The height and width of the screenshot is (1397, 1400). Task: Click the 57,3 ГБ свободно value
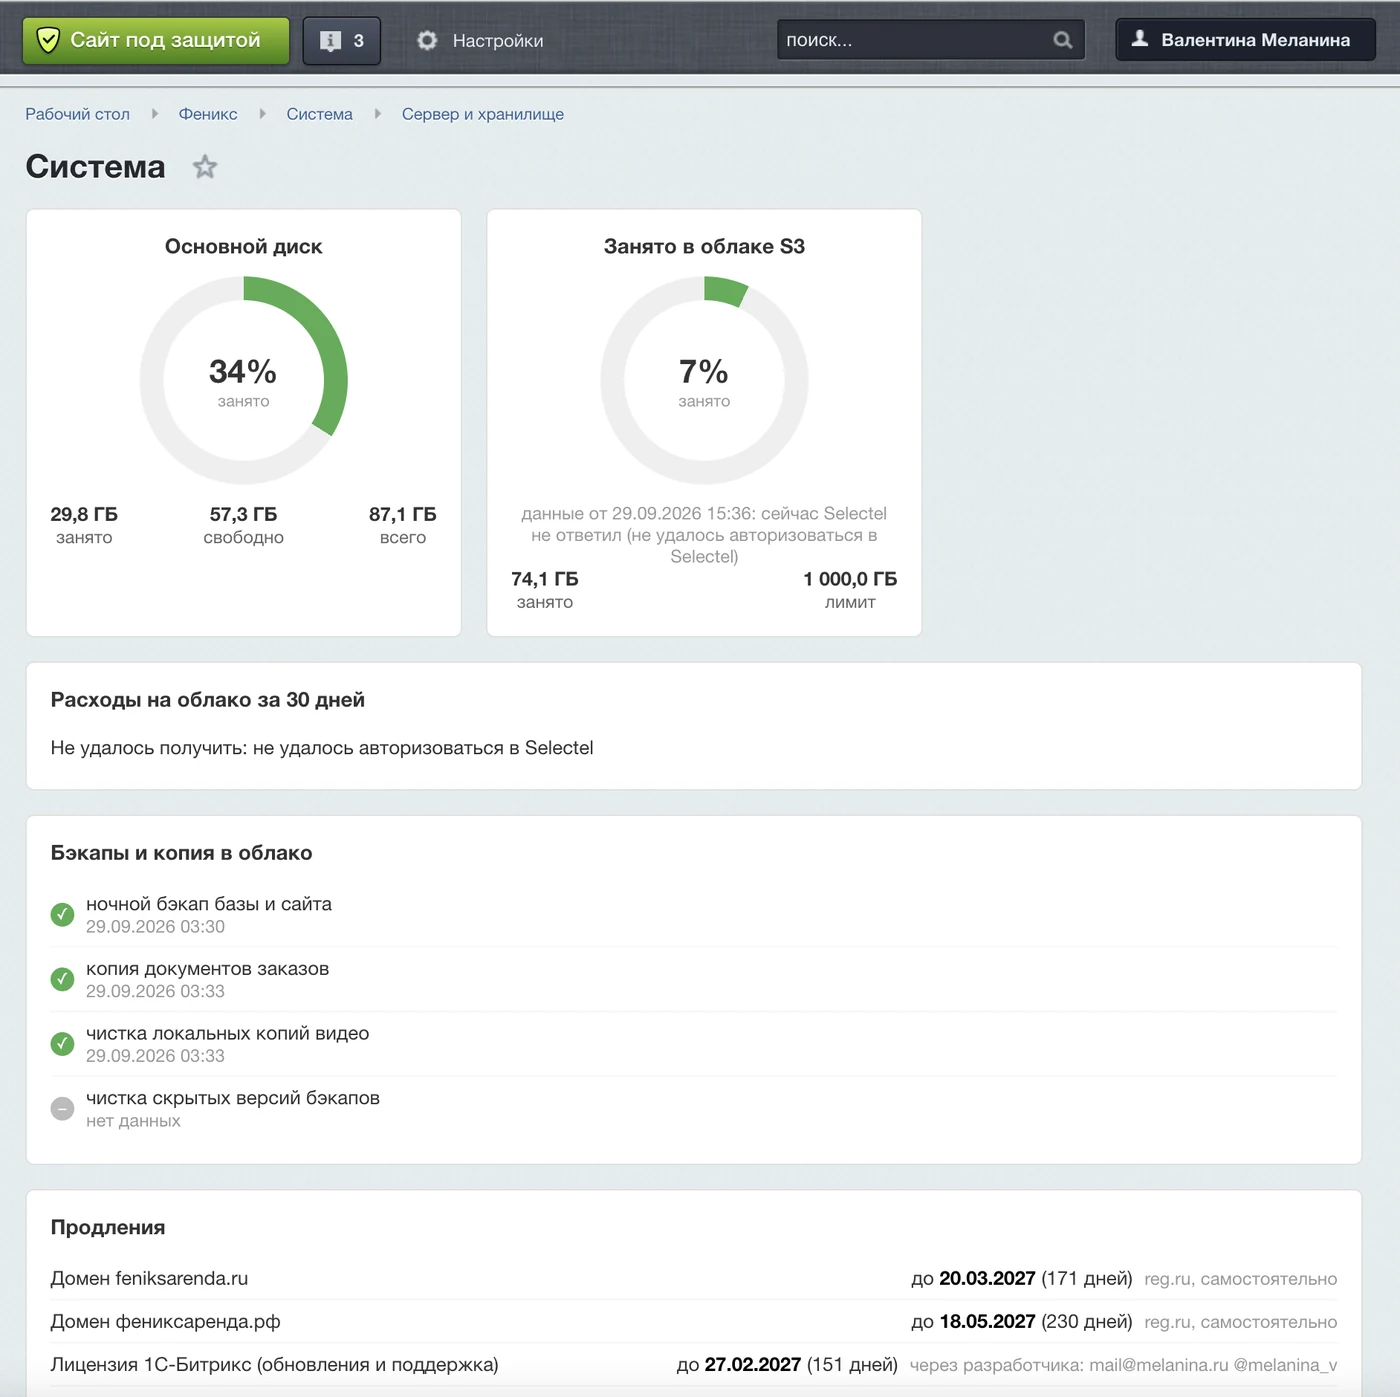pyautogui.click(x=244, y=525)
